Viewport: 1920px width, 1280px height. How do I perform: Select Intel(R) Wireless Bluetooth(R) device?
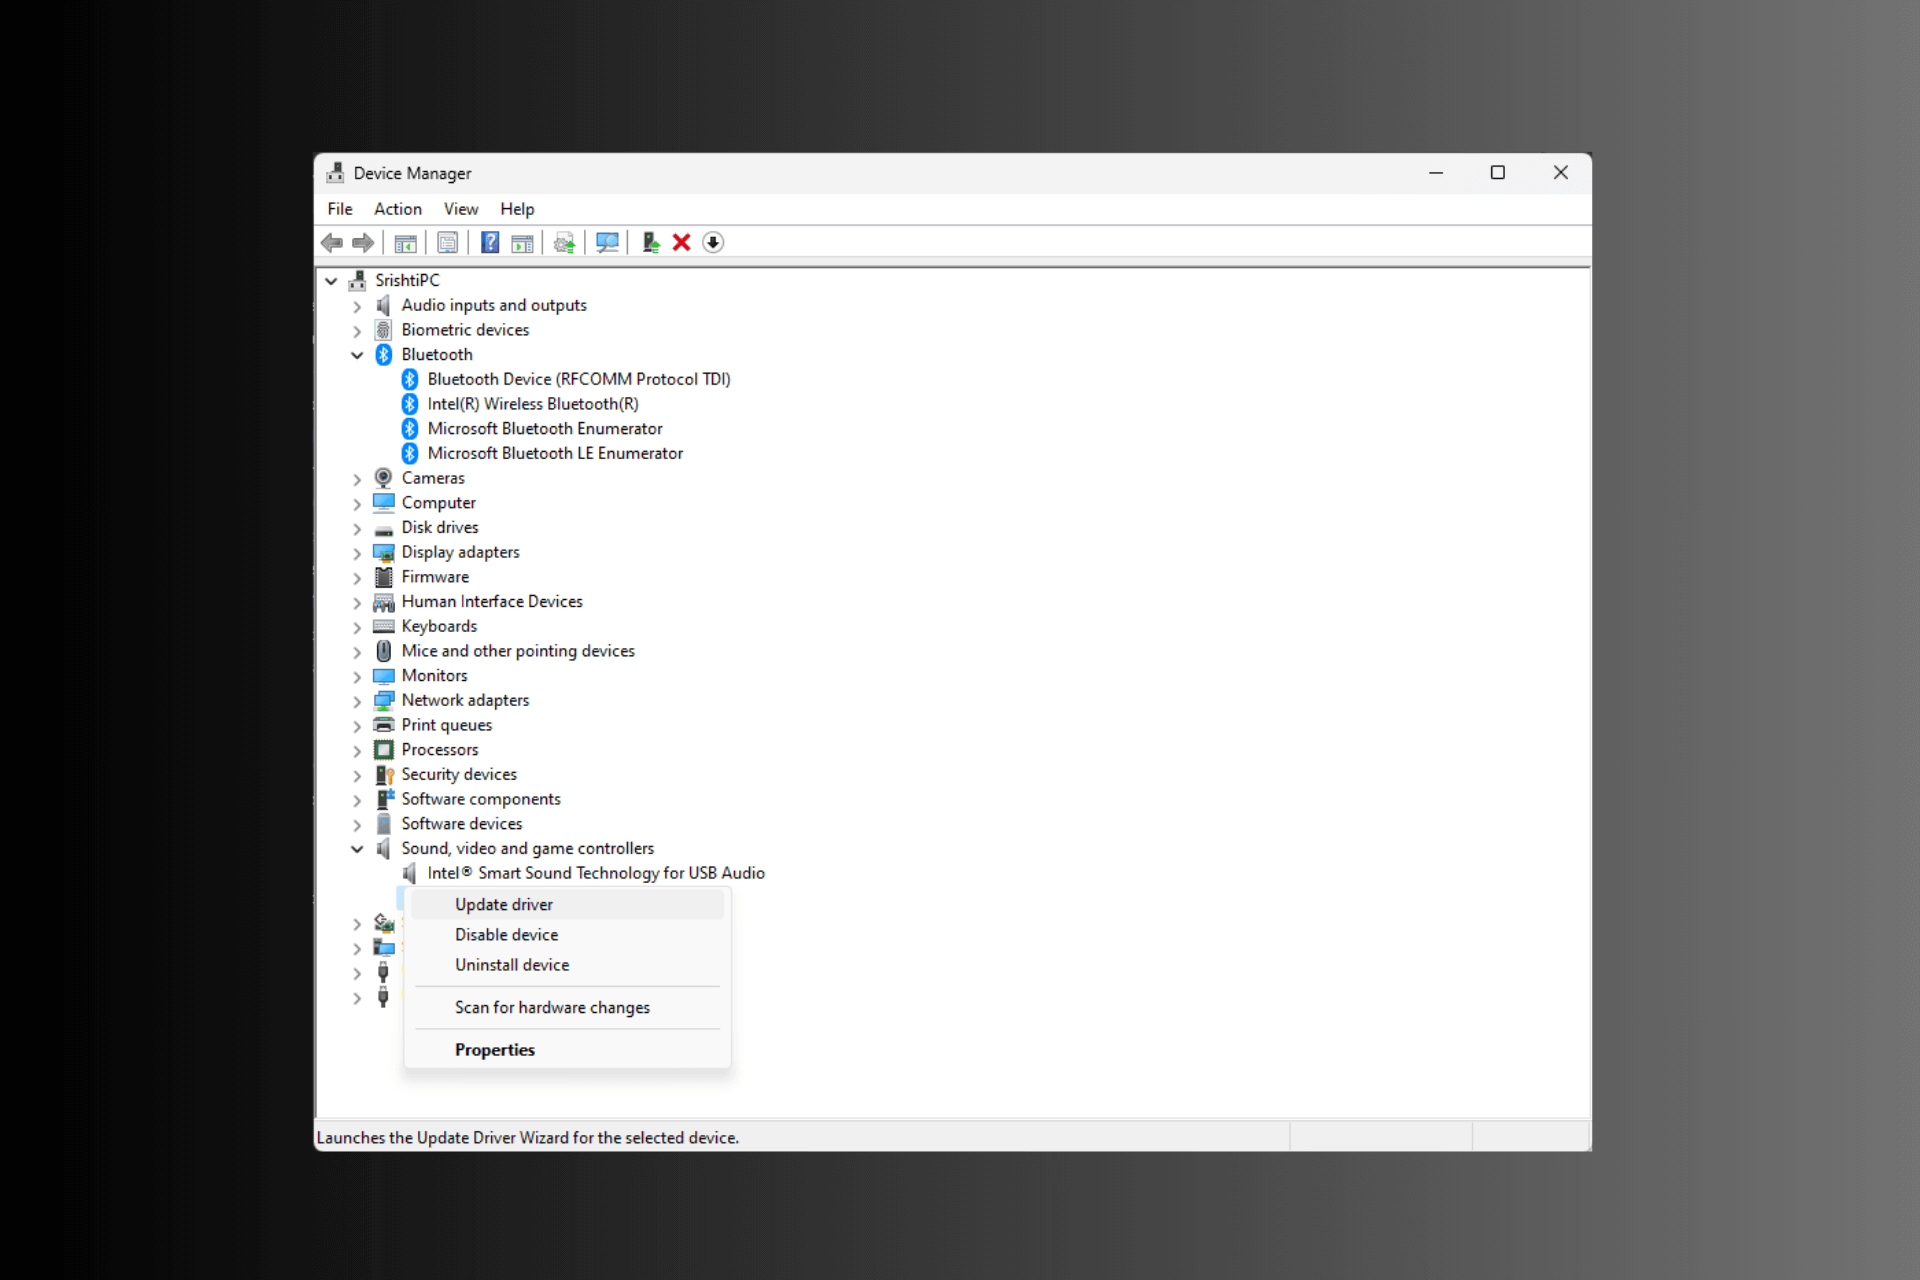click(x=532, y=404)
